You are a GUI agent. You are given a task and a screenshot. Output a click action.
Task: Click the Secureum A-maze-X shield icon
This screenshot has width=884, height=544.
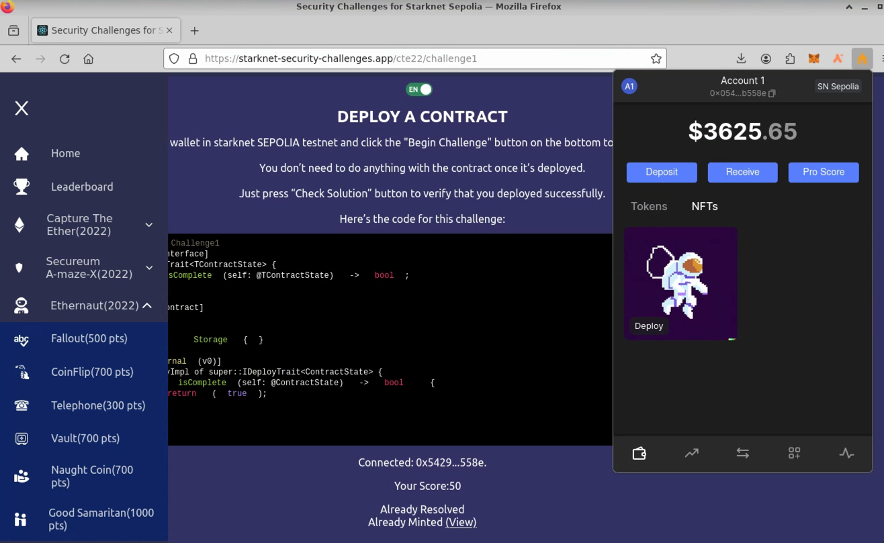click(x=19, y=268)
